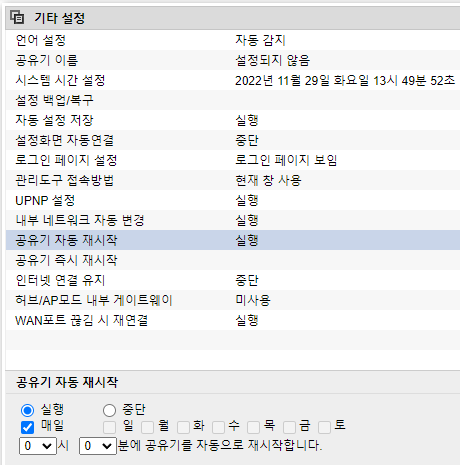
Task: Click the 현재 창 사용 value
Action: point(268,180)
